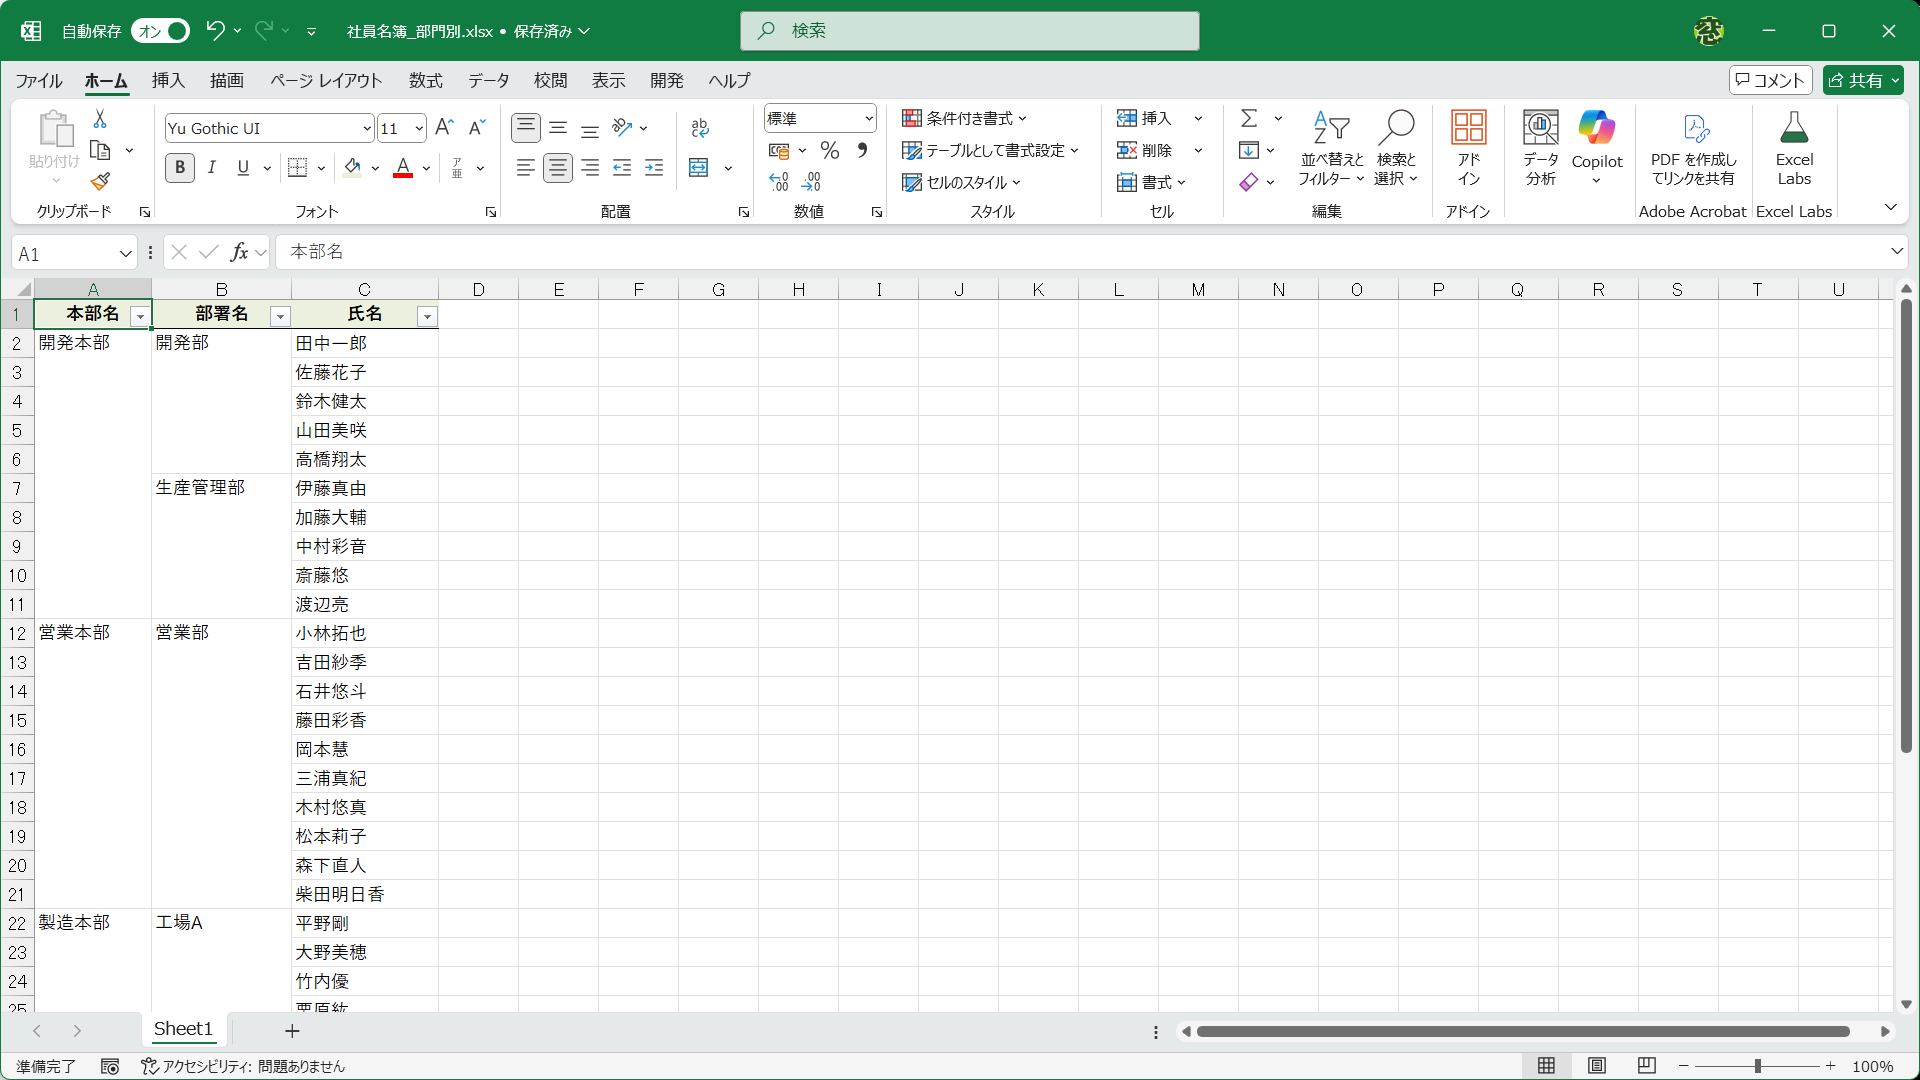Click the AutoSum sigma icon
This screenshot has width=1920, height=1080.
point(1249,119)
